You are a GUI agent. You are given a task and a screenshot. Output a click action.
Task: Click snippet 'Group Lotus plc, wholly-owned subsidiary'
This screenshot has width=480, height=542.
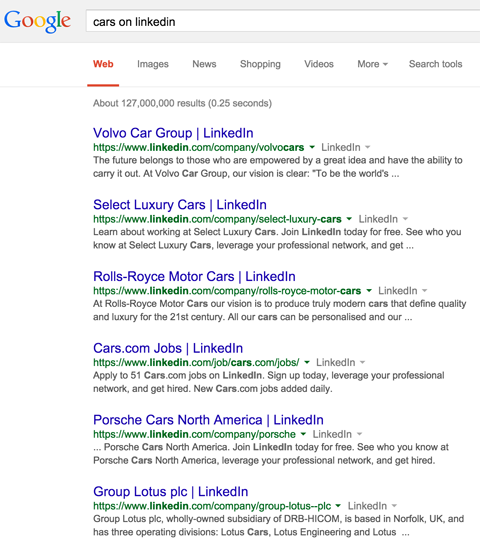point(279,525)
